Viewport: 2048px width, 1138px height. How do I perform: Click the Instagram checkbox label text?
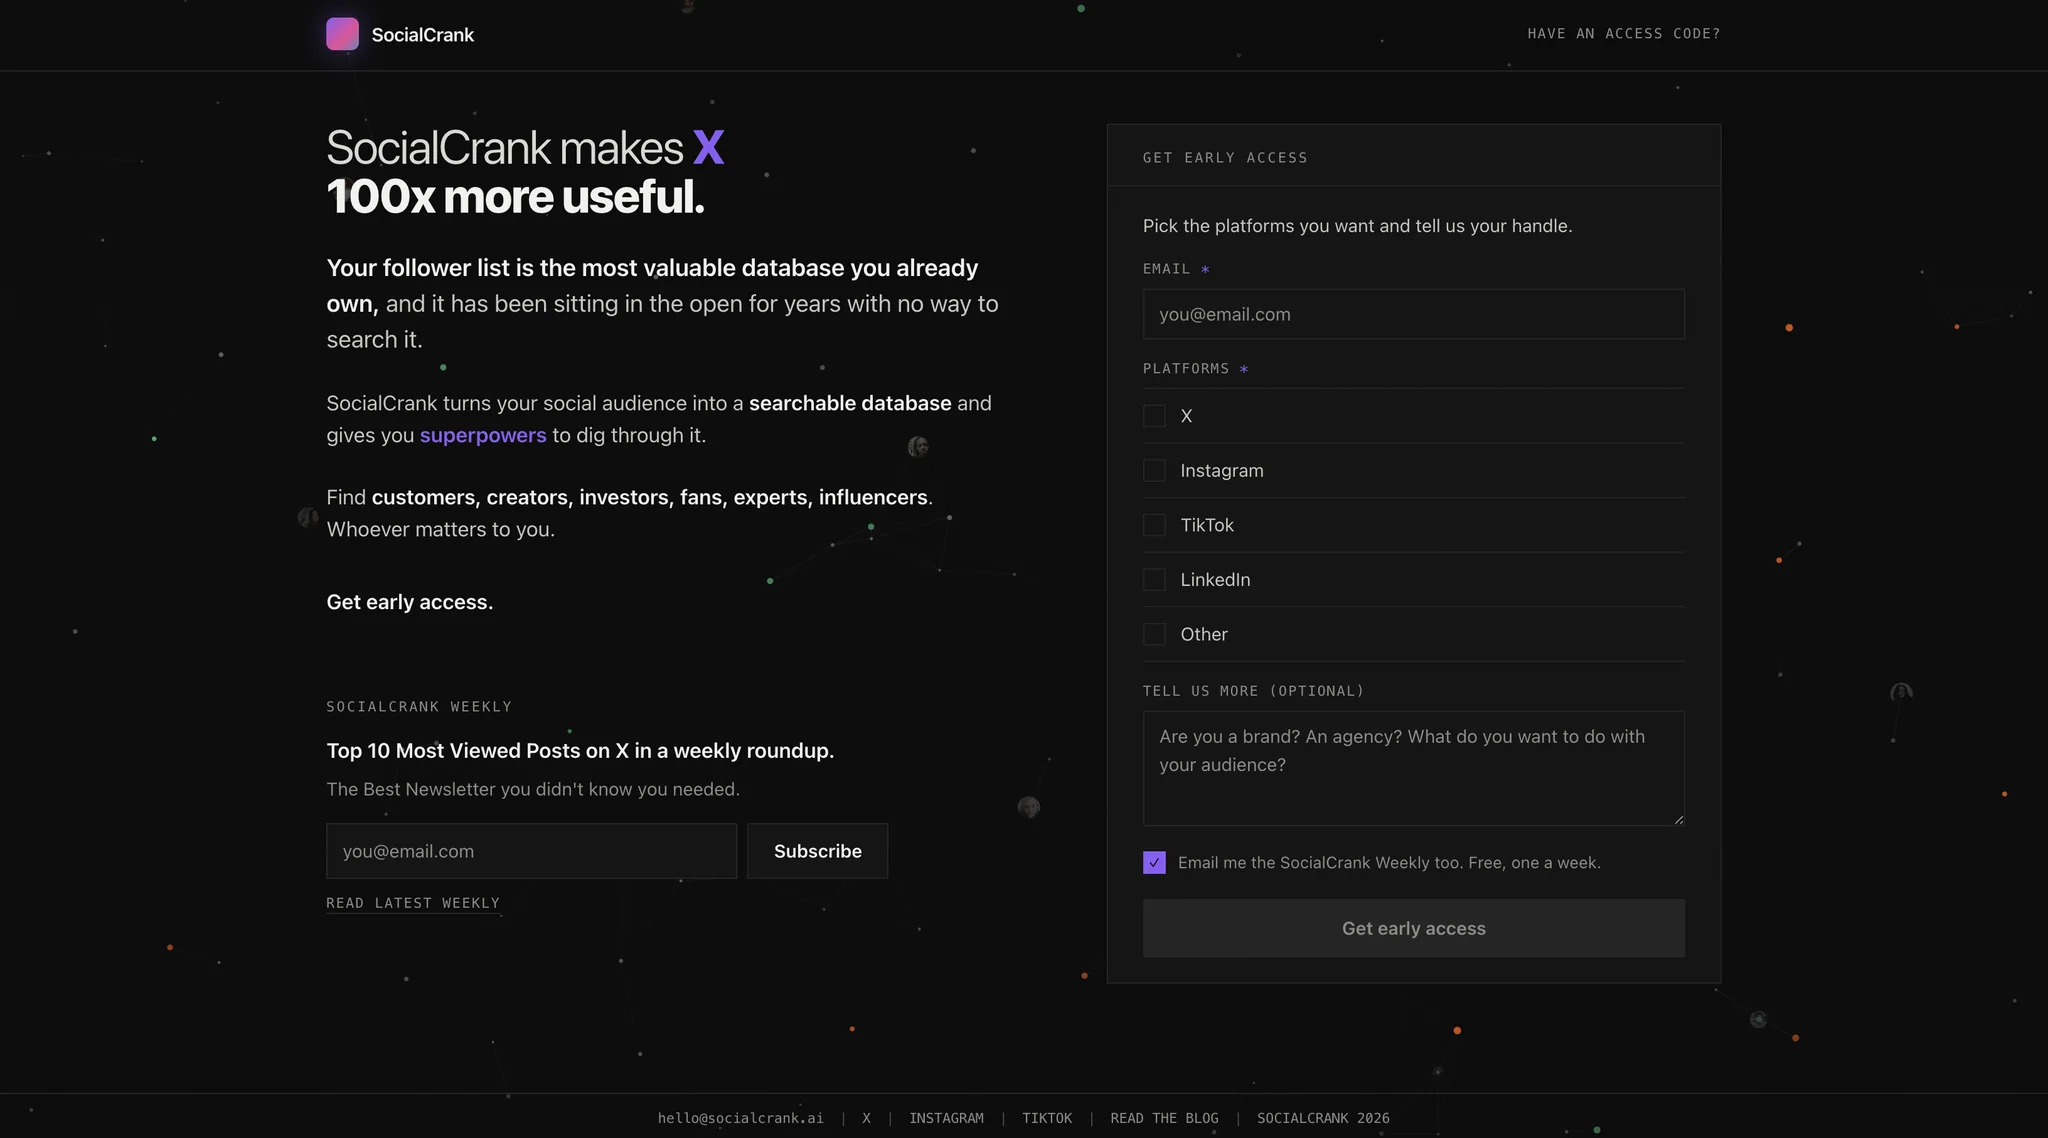click(1222, 471)
